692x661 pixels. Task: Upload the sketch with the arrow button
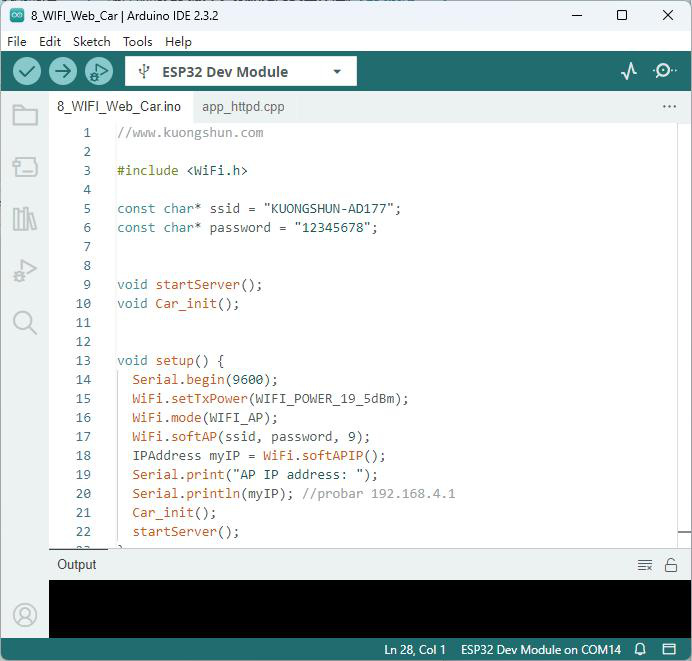(x=63, y=71)
